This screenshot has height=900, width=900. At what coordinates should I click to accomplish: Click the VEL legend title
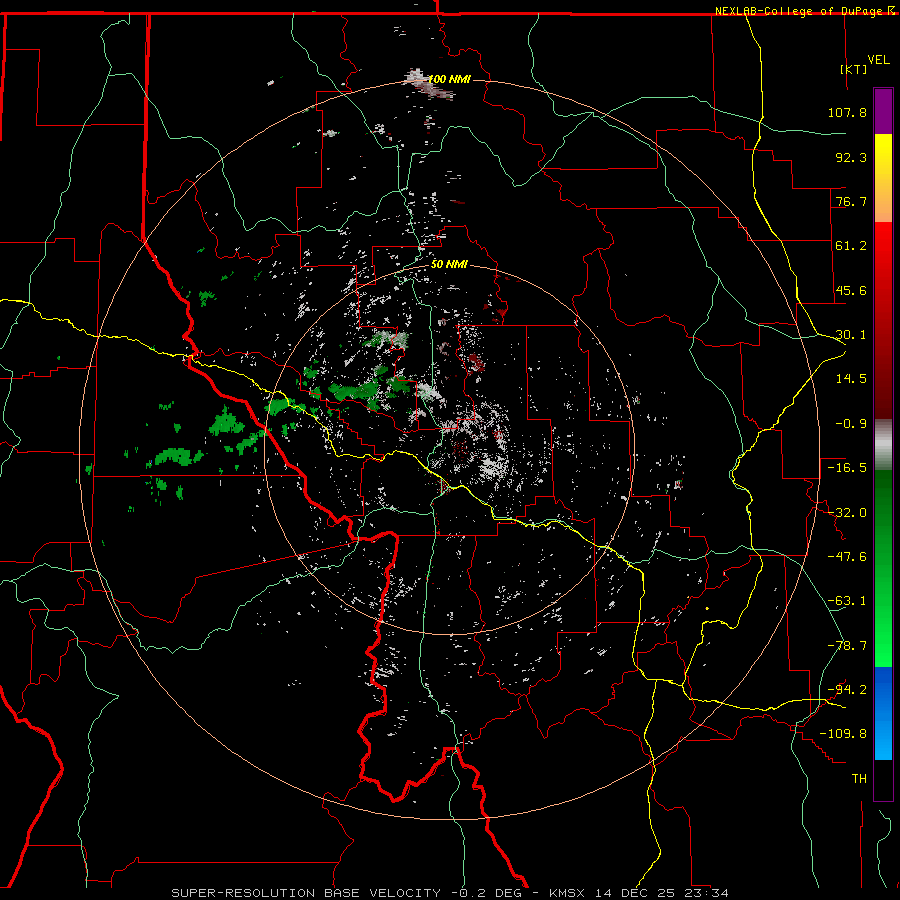tap(878, 60)
